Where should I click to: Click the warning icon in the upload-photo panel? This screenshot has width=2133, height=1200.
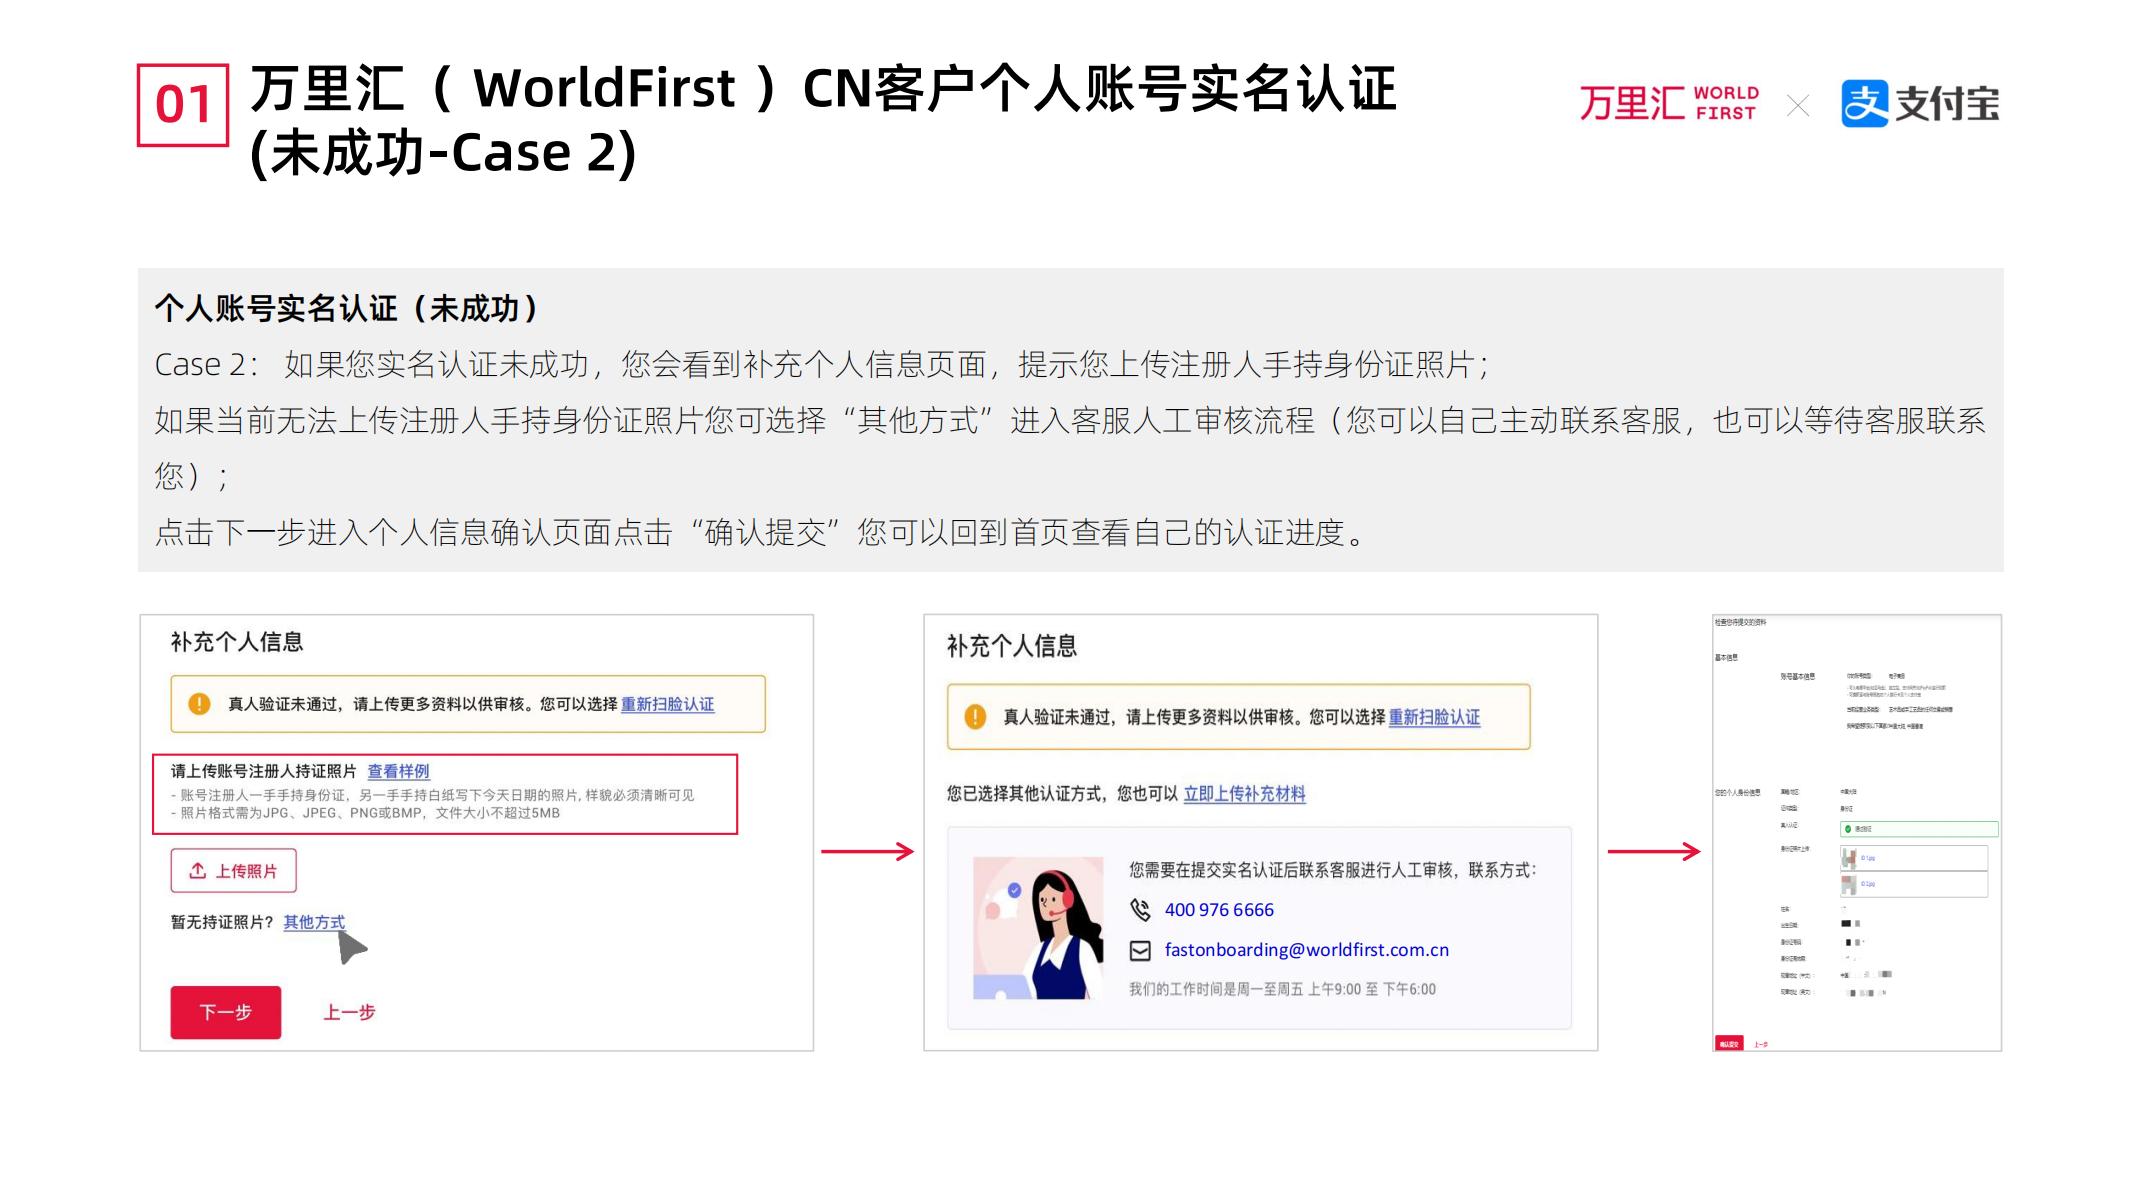coord(199,704)
